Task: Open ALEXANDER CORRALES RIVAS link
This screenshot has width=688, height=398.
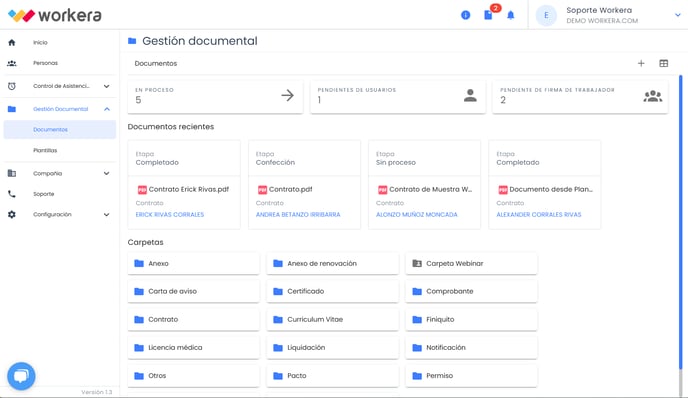Action: (x=538, y=215)
